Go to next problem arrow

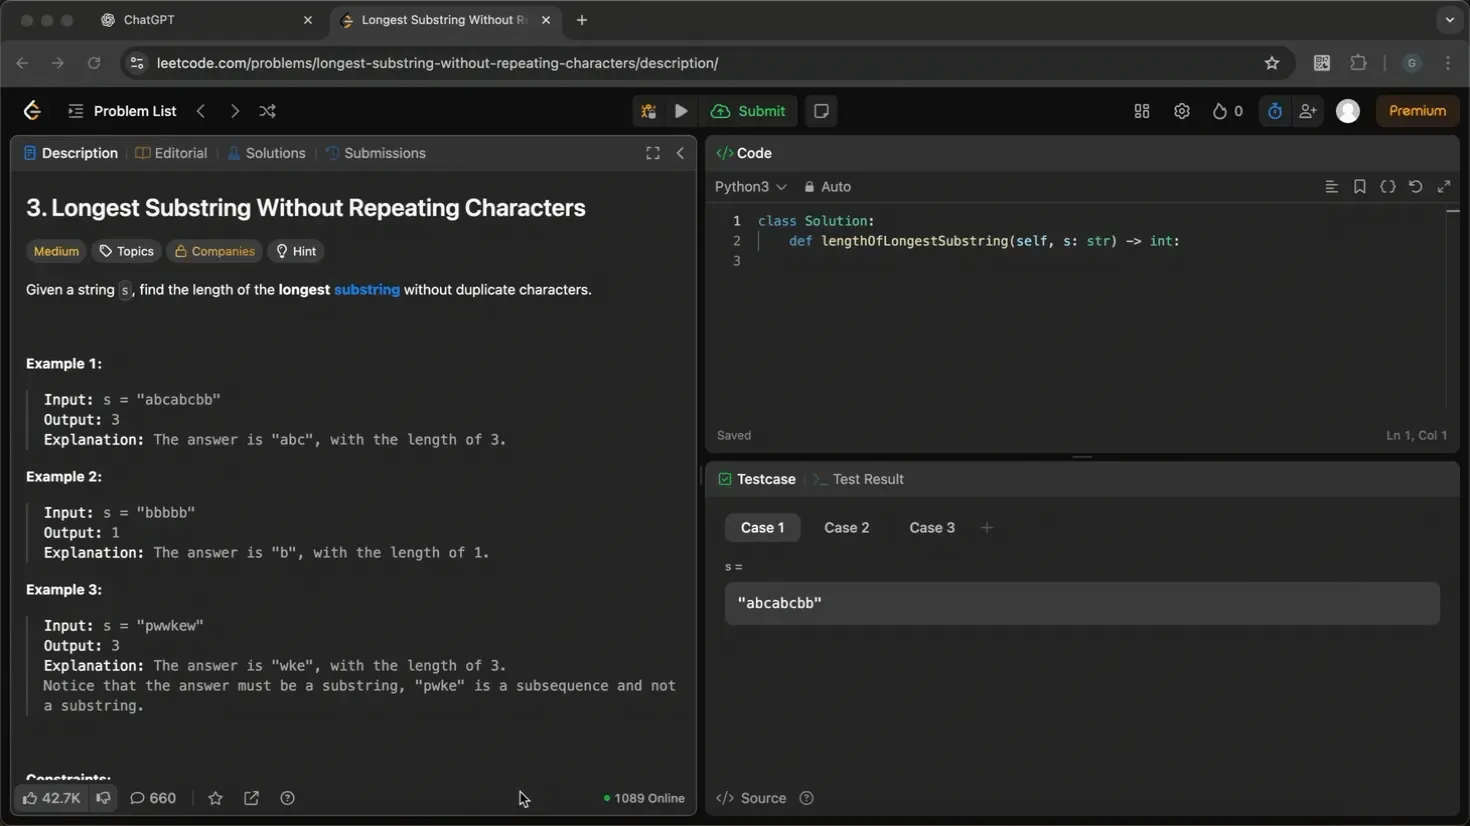[x=234, y=111]
